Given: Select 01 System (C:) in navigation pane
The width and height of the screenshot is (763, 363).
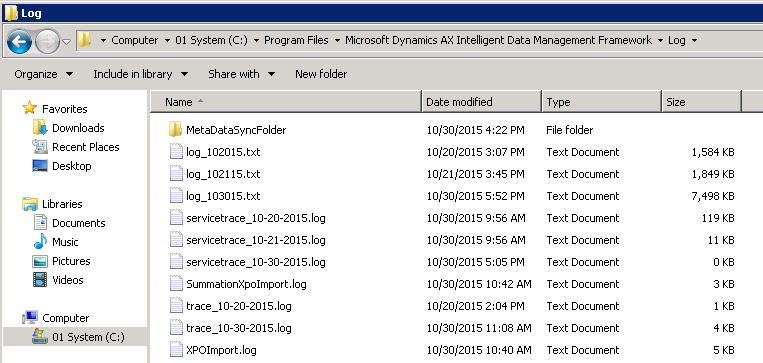Looking at the screenshot, I should point(88,337).
